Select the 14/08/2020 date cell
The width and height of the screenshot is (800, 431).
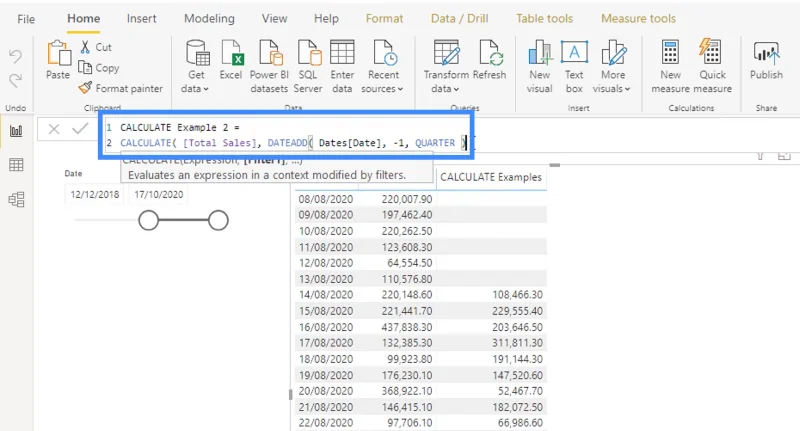point(326,295)
